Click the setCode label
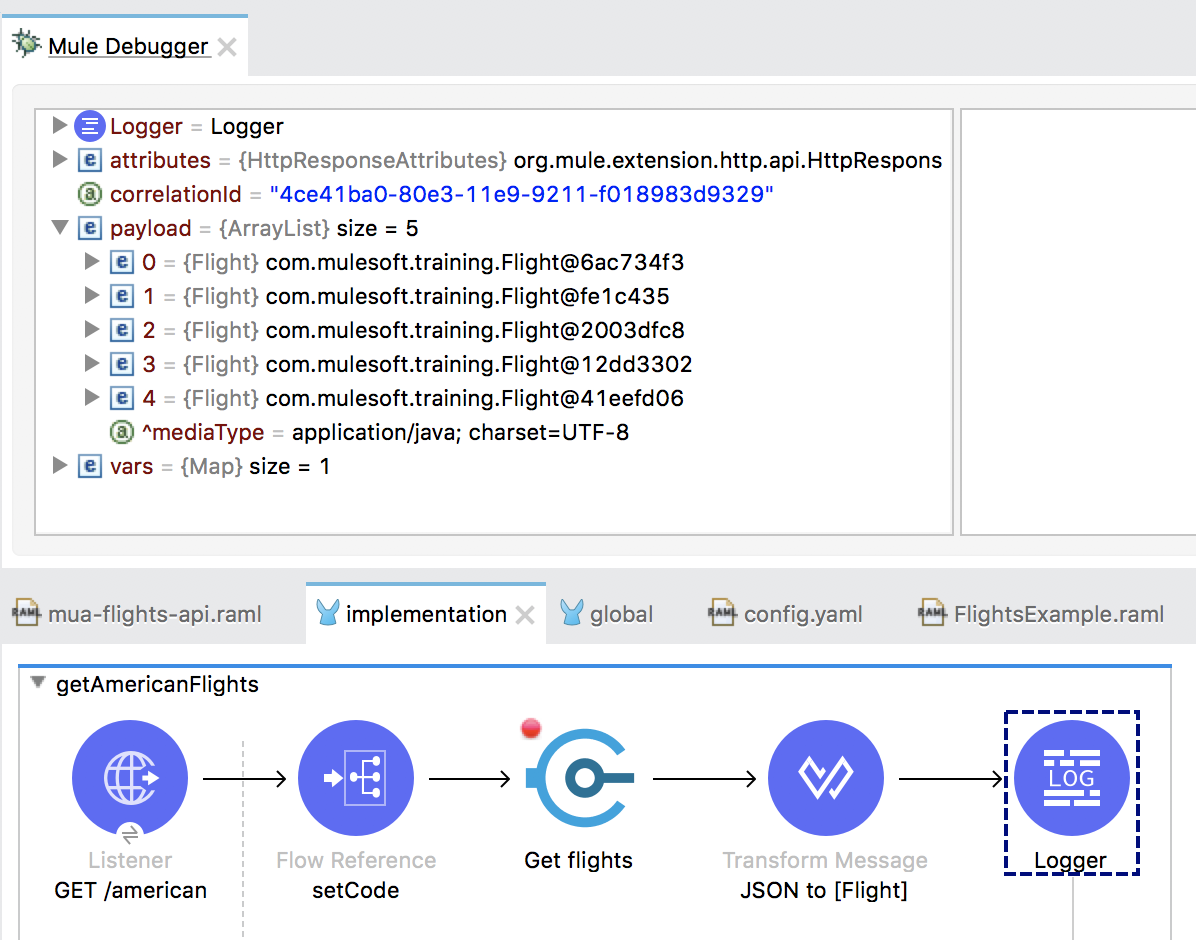1196x940 pixels. pos(355,890)
